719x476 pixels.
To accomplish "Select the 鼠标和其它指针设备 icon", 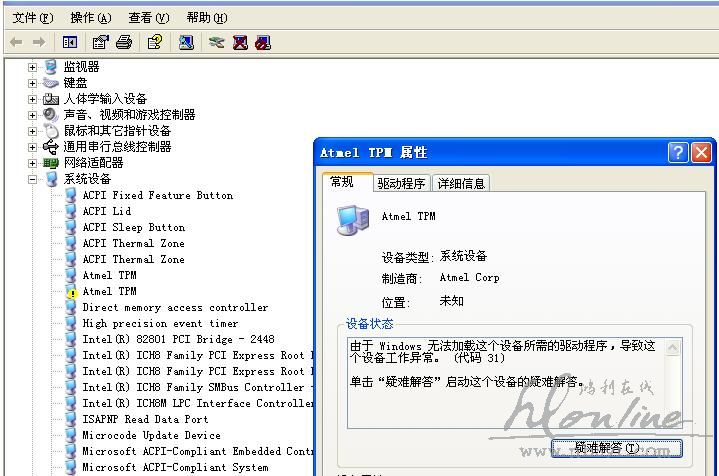I will click(51, 131).
